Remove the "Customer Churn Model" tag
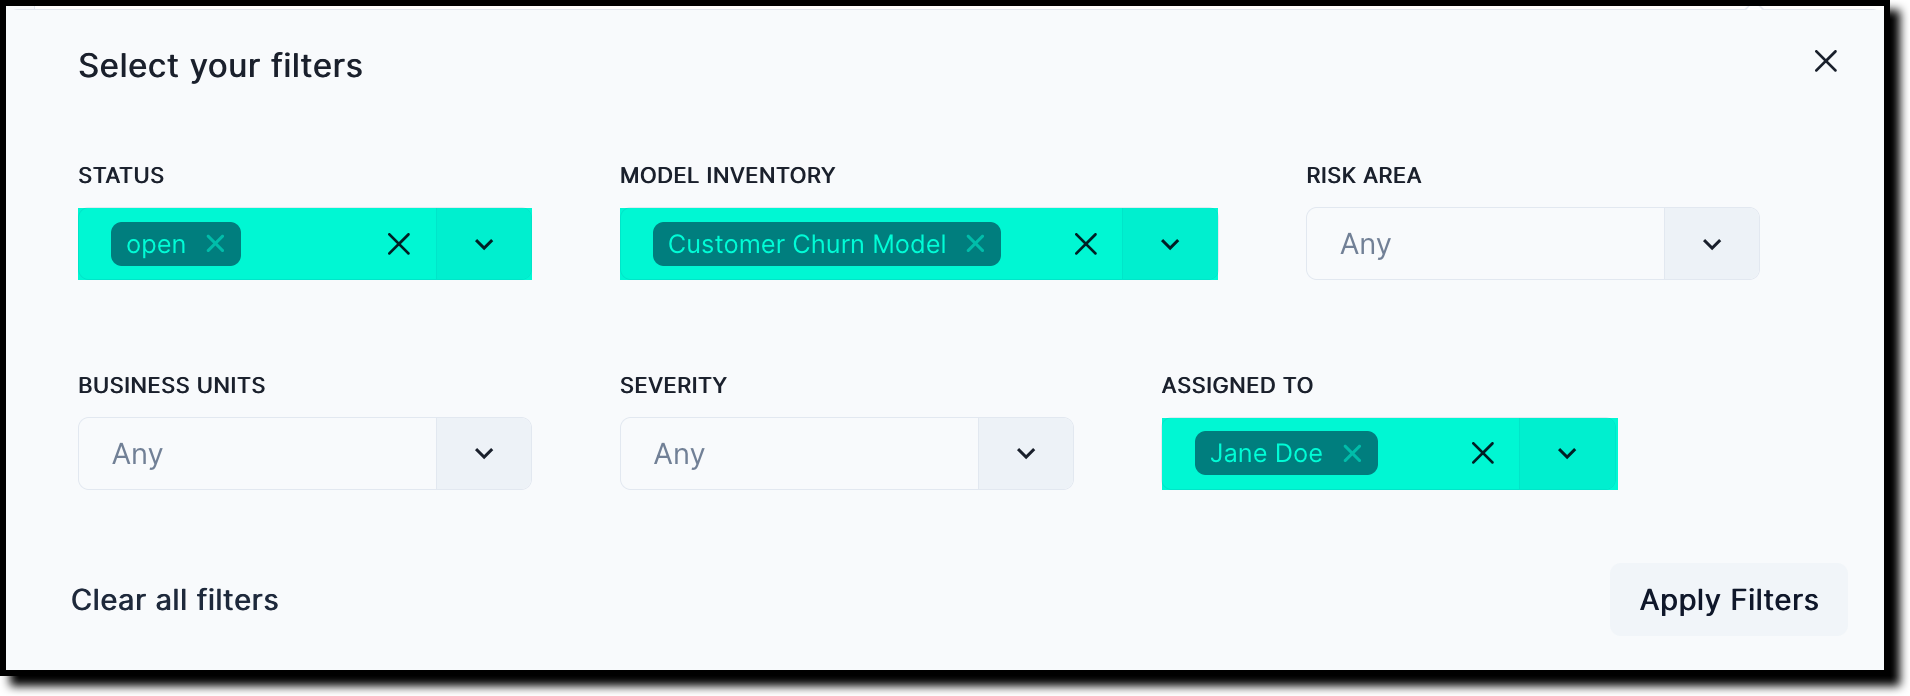The image size is (1910, 696). 977,243
